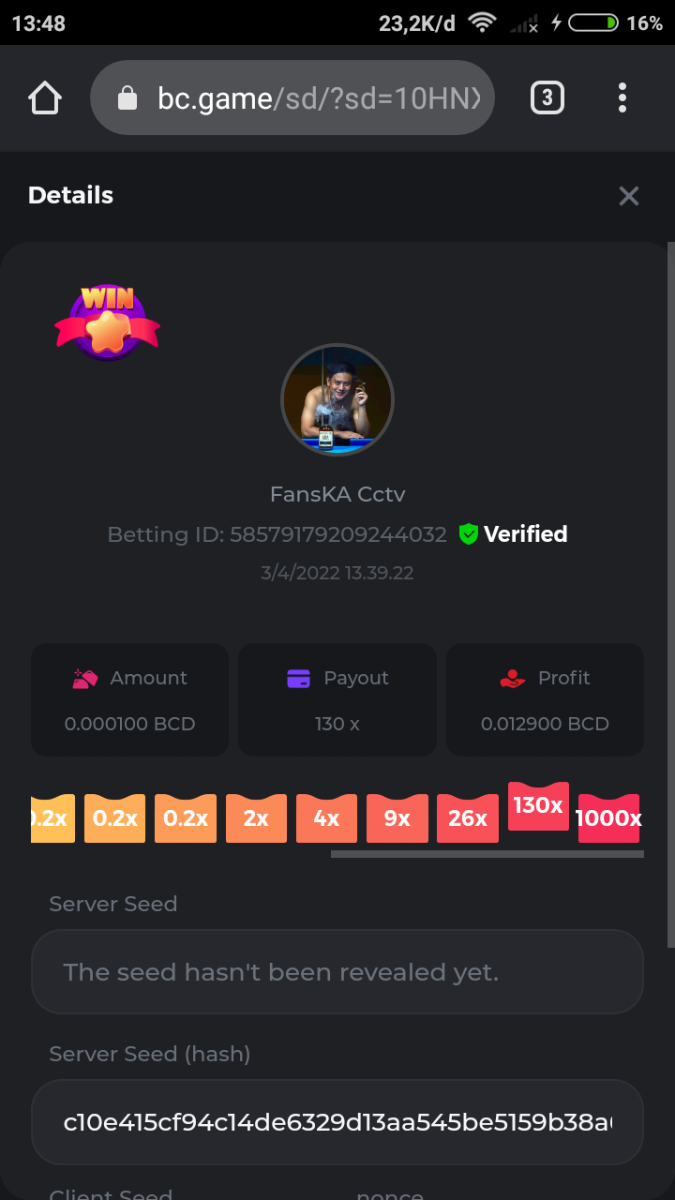Image resolution: width=675 pixels, height=1200 pixels.
Task: Tap the green Verified shield icon
Action: coord(468,535)
